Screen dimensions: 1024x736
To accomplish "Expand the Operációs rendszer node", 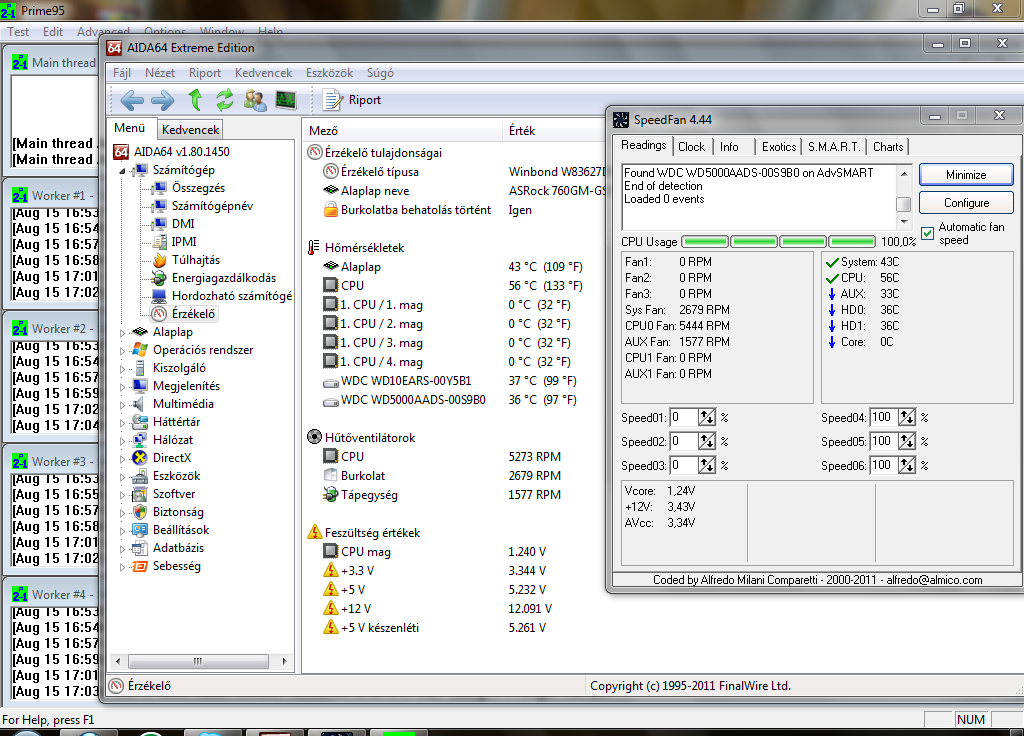I will (122, 351).
